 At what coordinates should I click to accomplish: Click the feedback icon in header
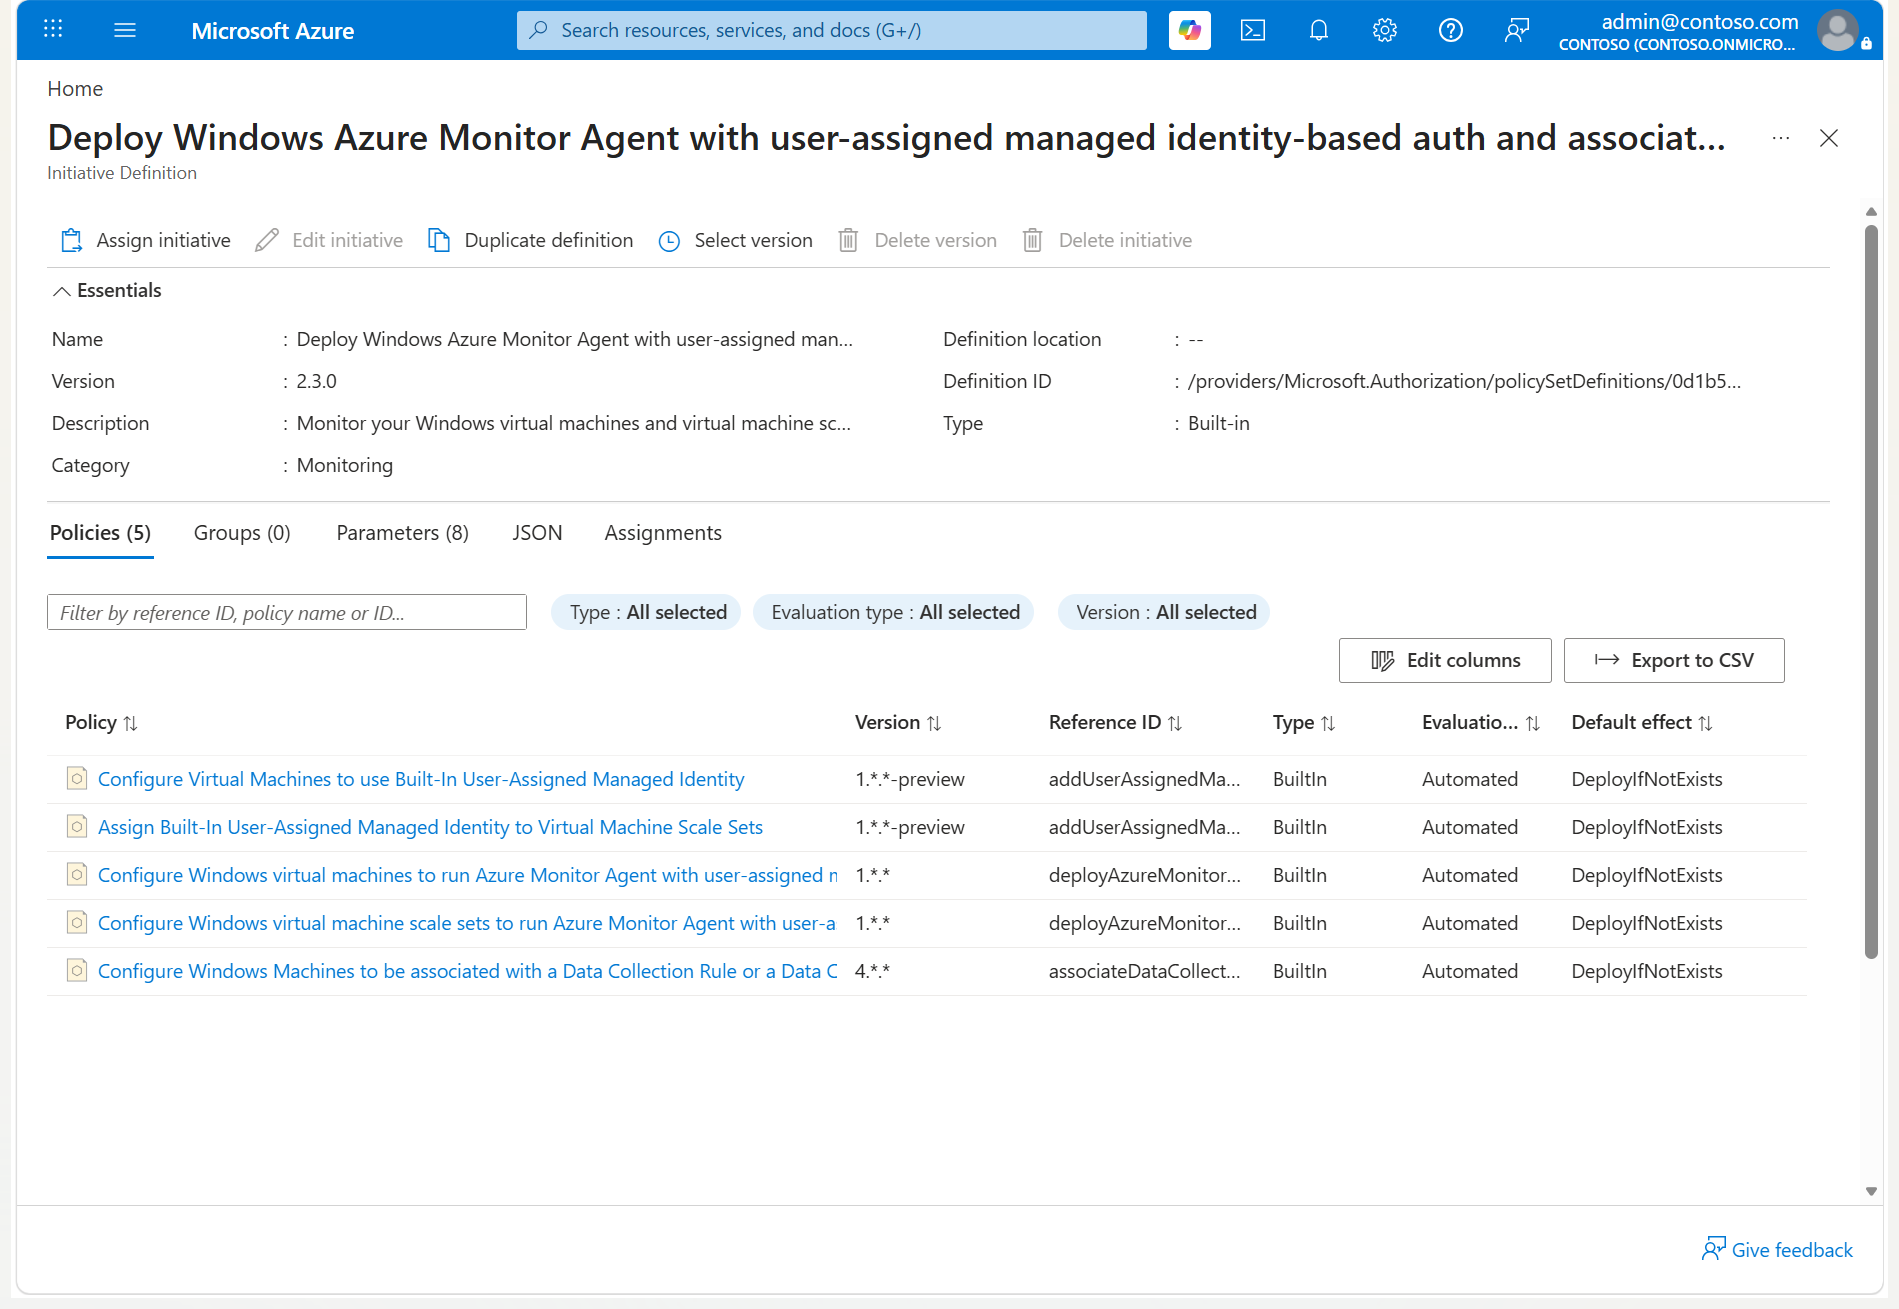pos(1517,30)
